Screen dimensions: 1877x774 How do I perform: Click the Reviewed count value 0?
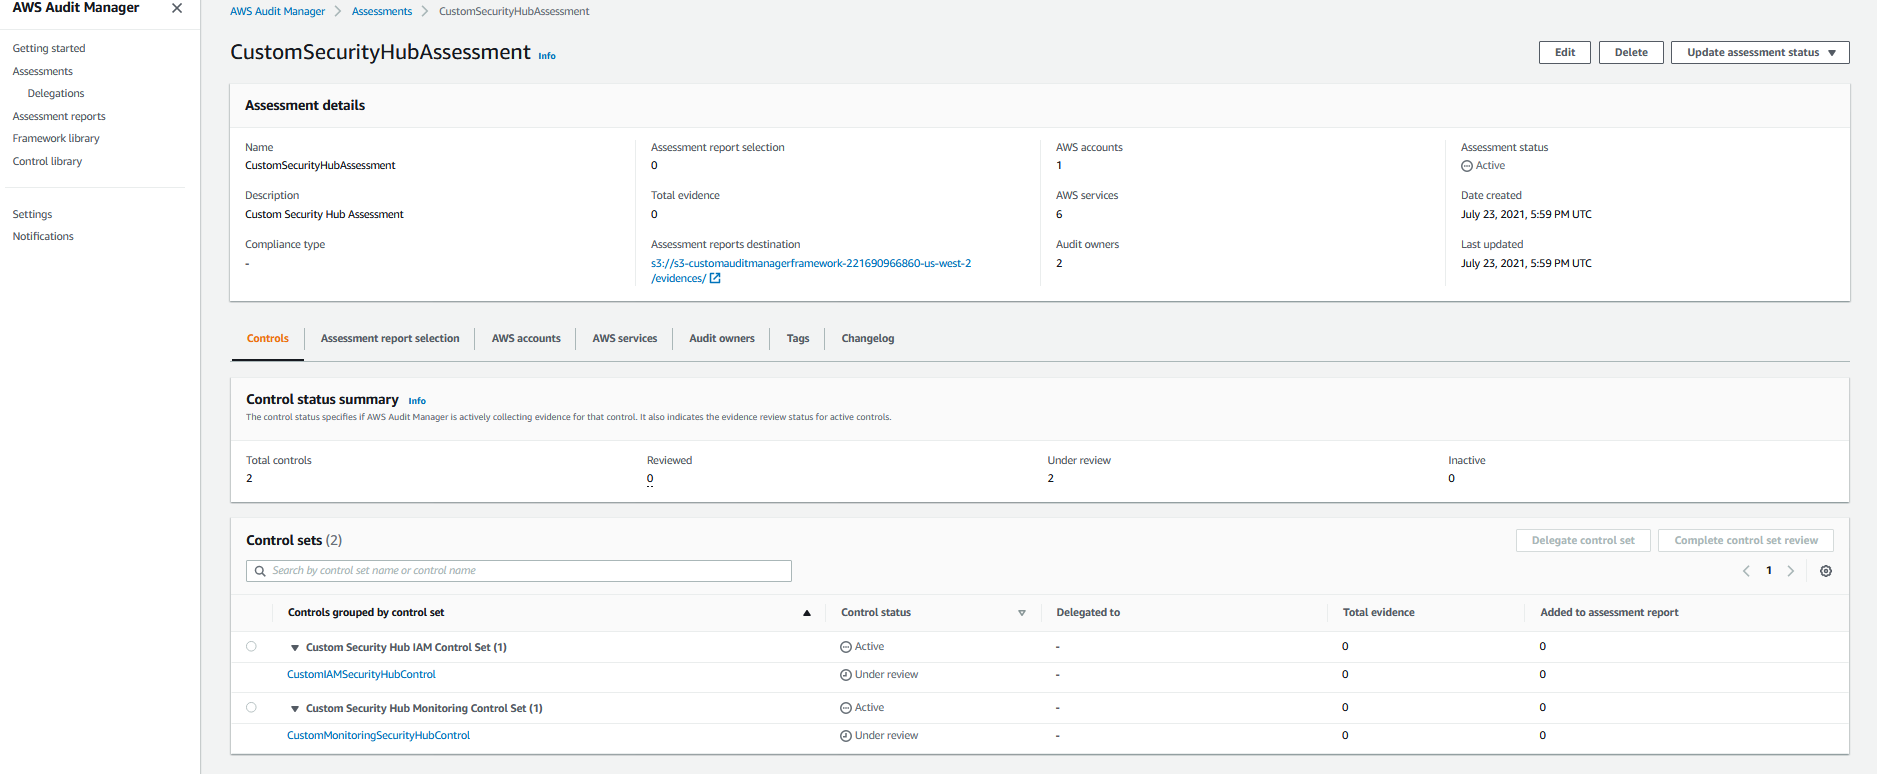[x=650, y=479]
